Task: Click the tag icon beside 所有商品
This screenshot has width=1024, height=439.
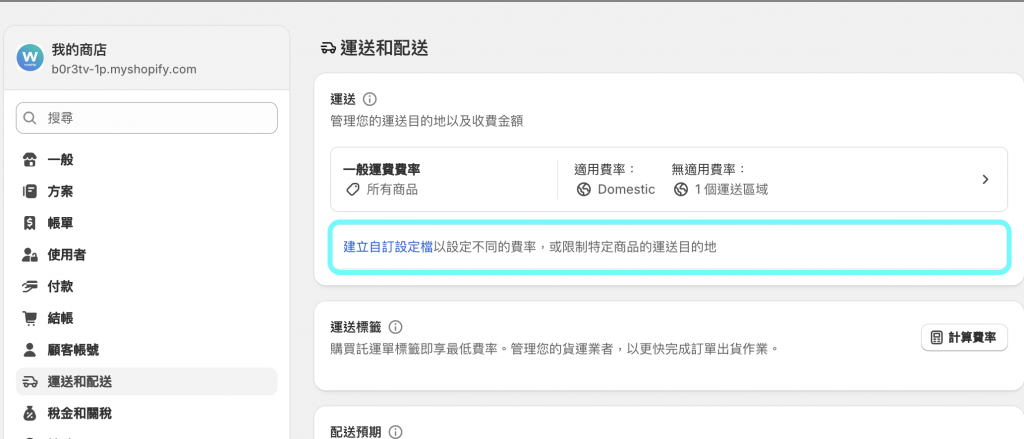Action: click(x=352, y=189)
